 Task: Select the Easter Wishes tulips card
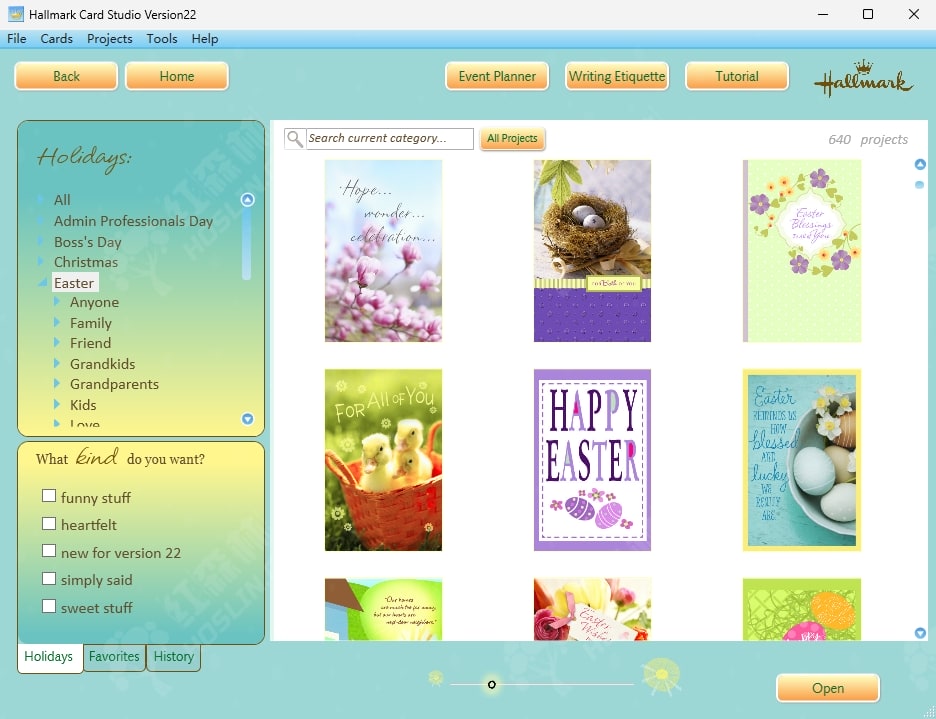tap(592, 609)
